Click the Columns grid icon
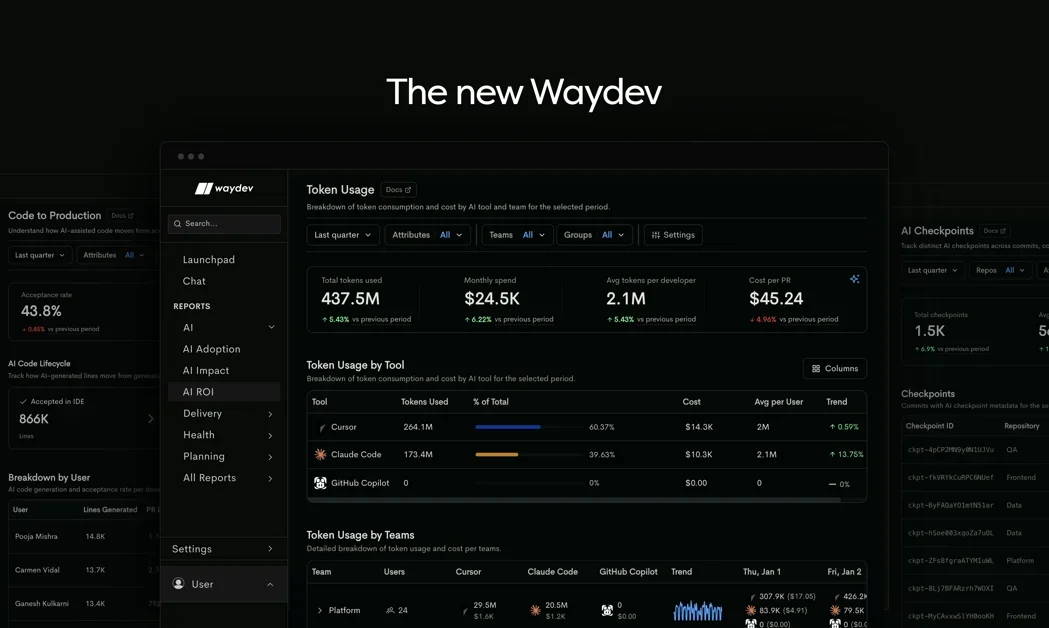The width and height of the screenshot is (1049, 628). click(816, 369)
